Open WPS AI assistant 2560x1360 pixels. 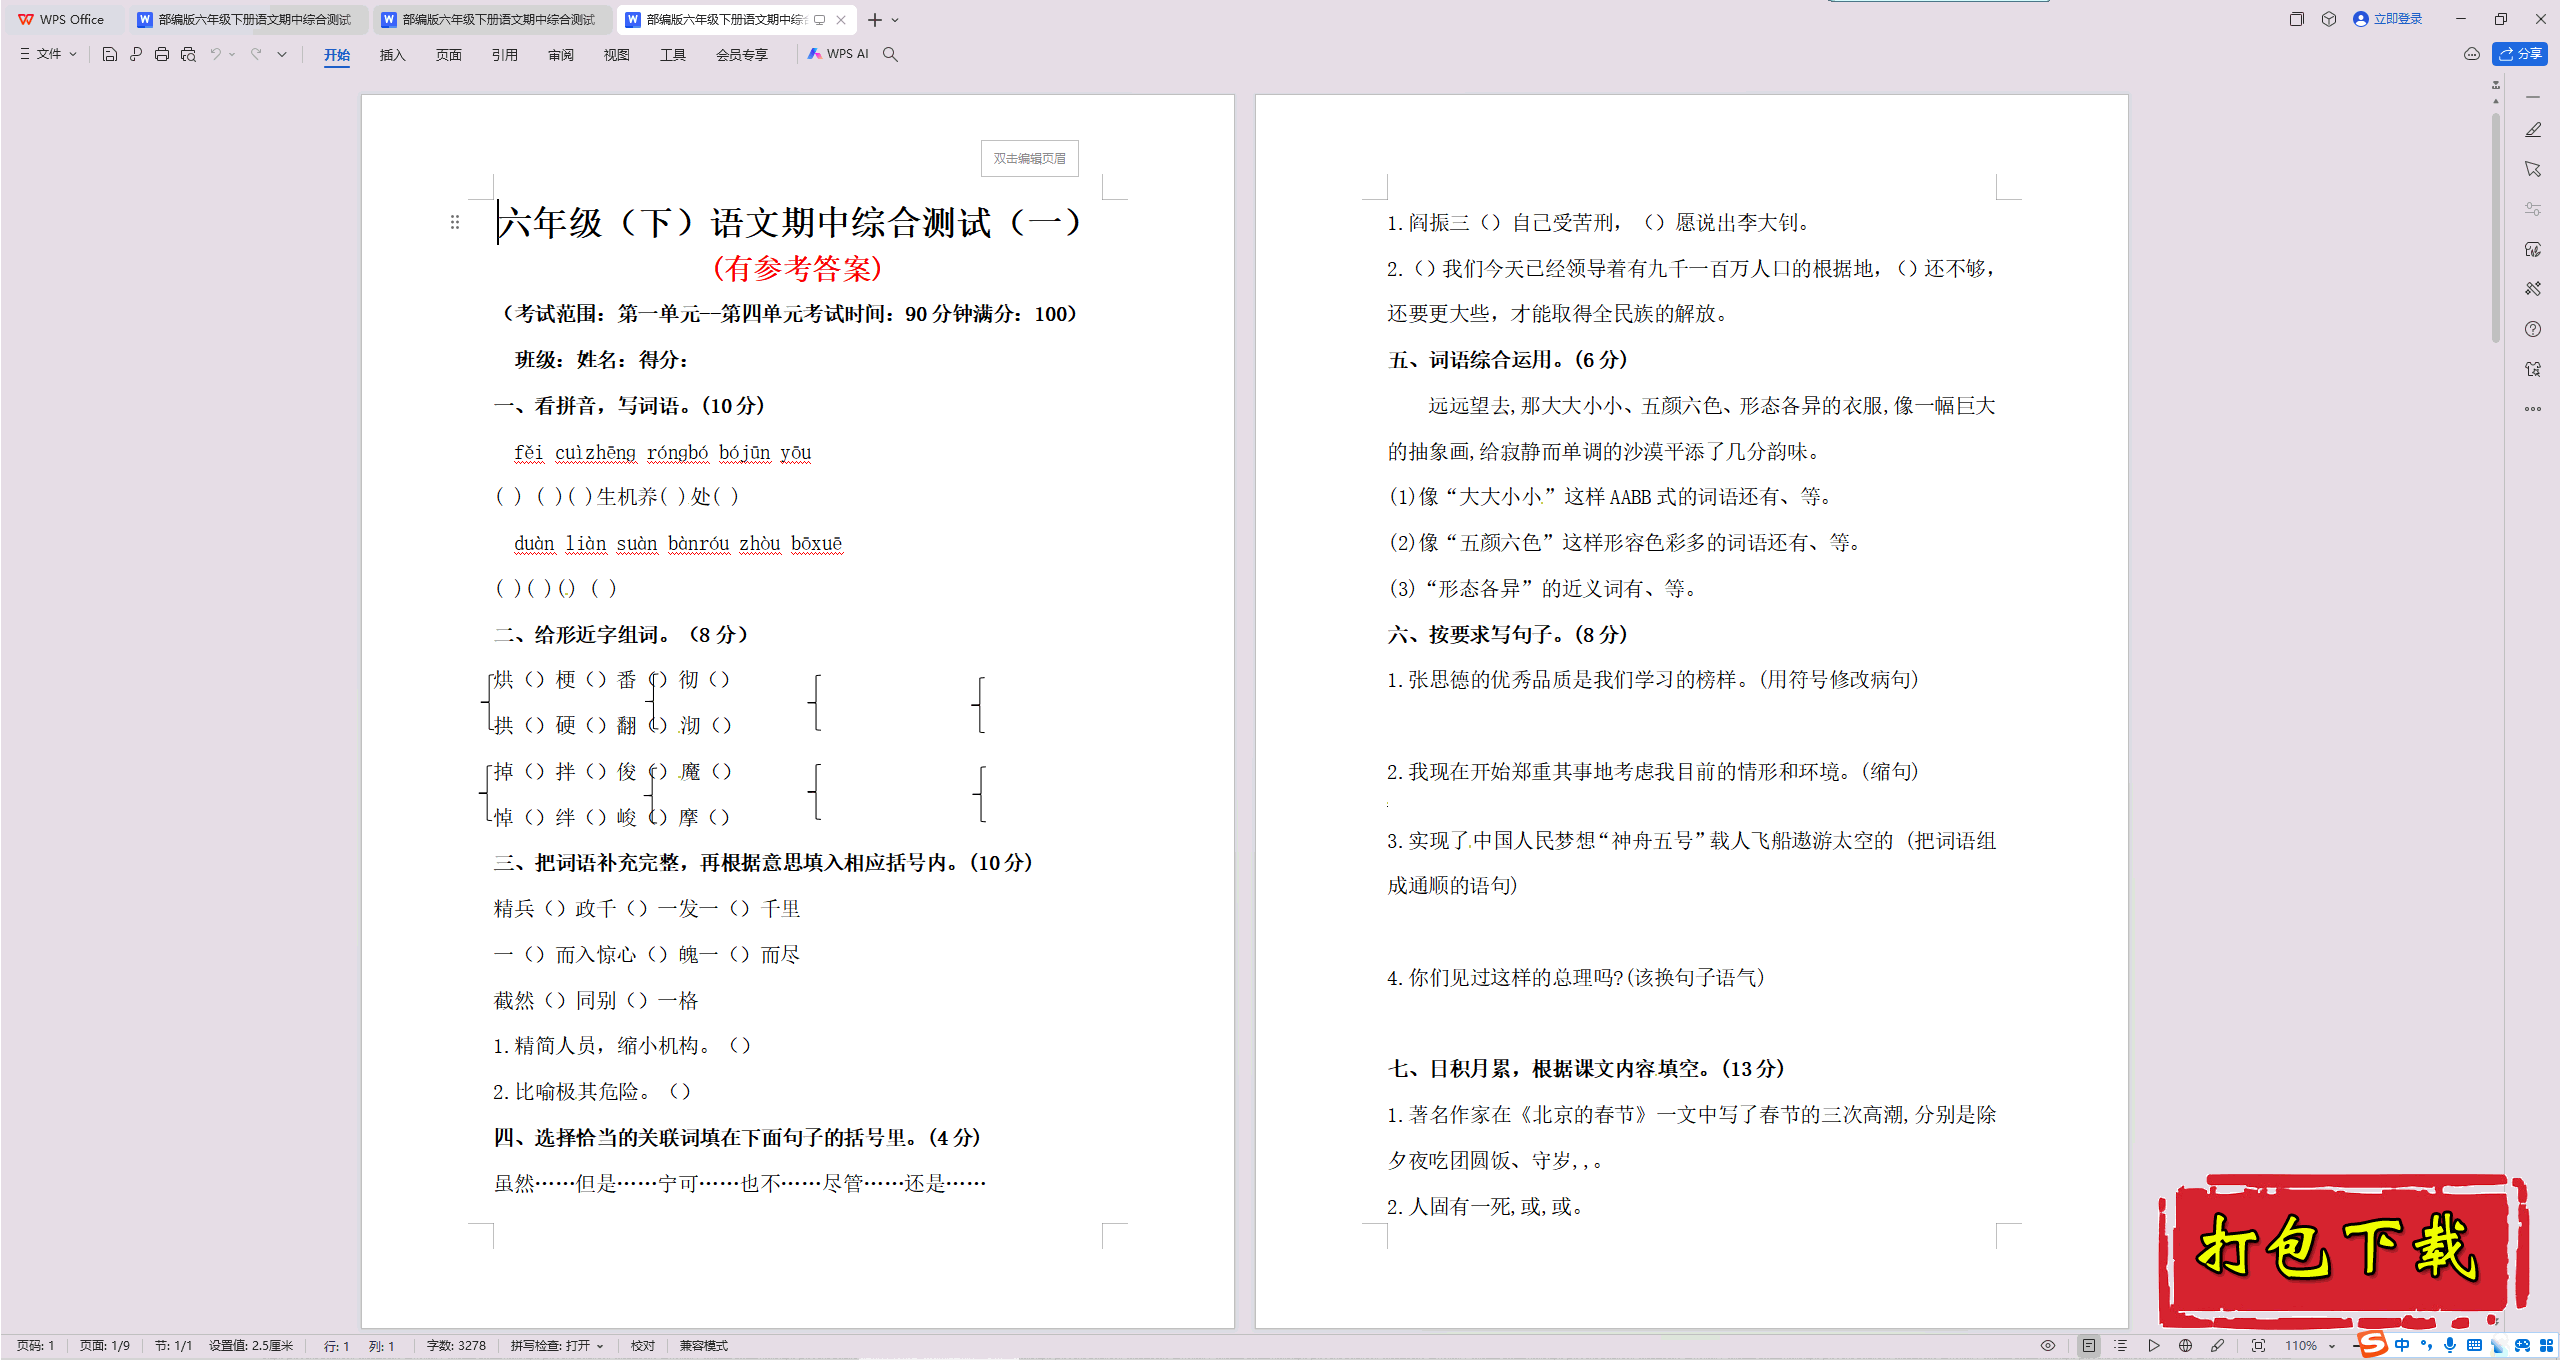[x=838, y=54]
